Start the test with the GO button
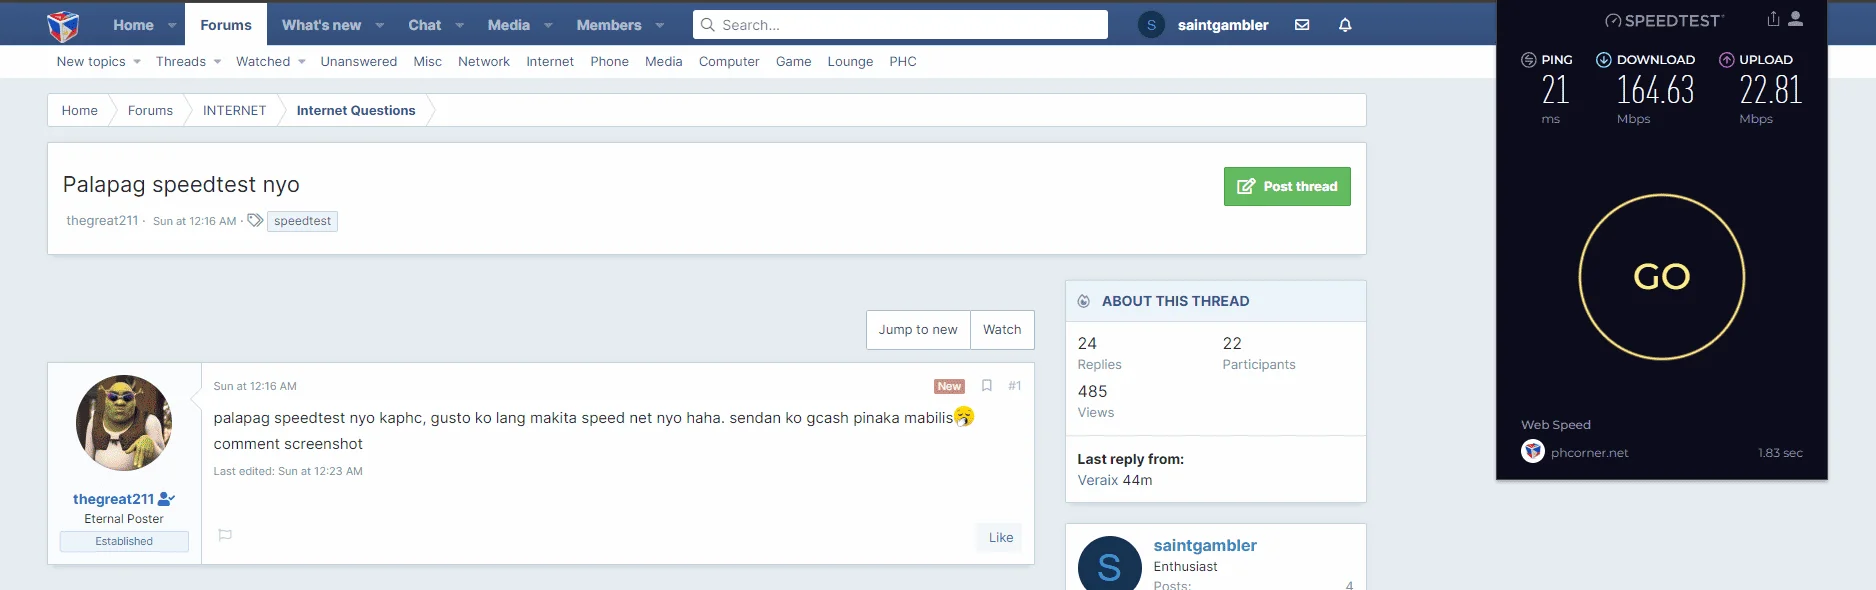This screenshot has width=1876, height=590. coord(1662,277)
